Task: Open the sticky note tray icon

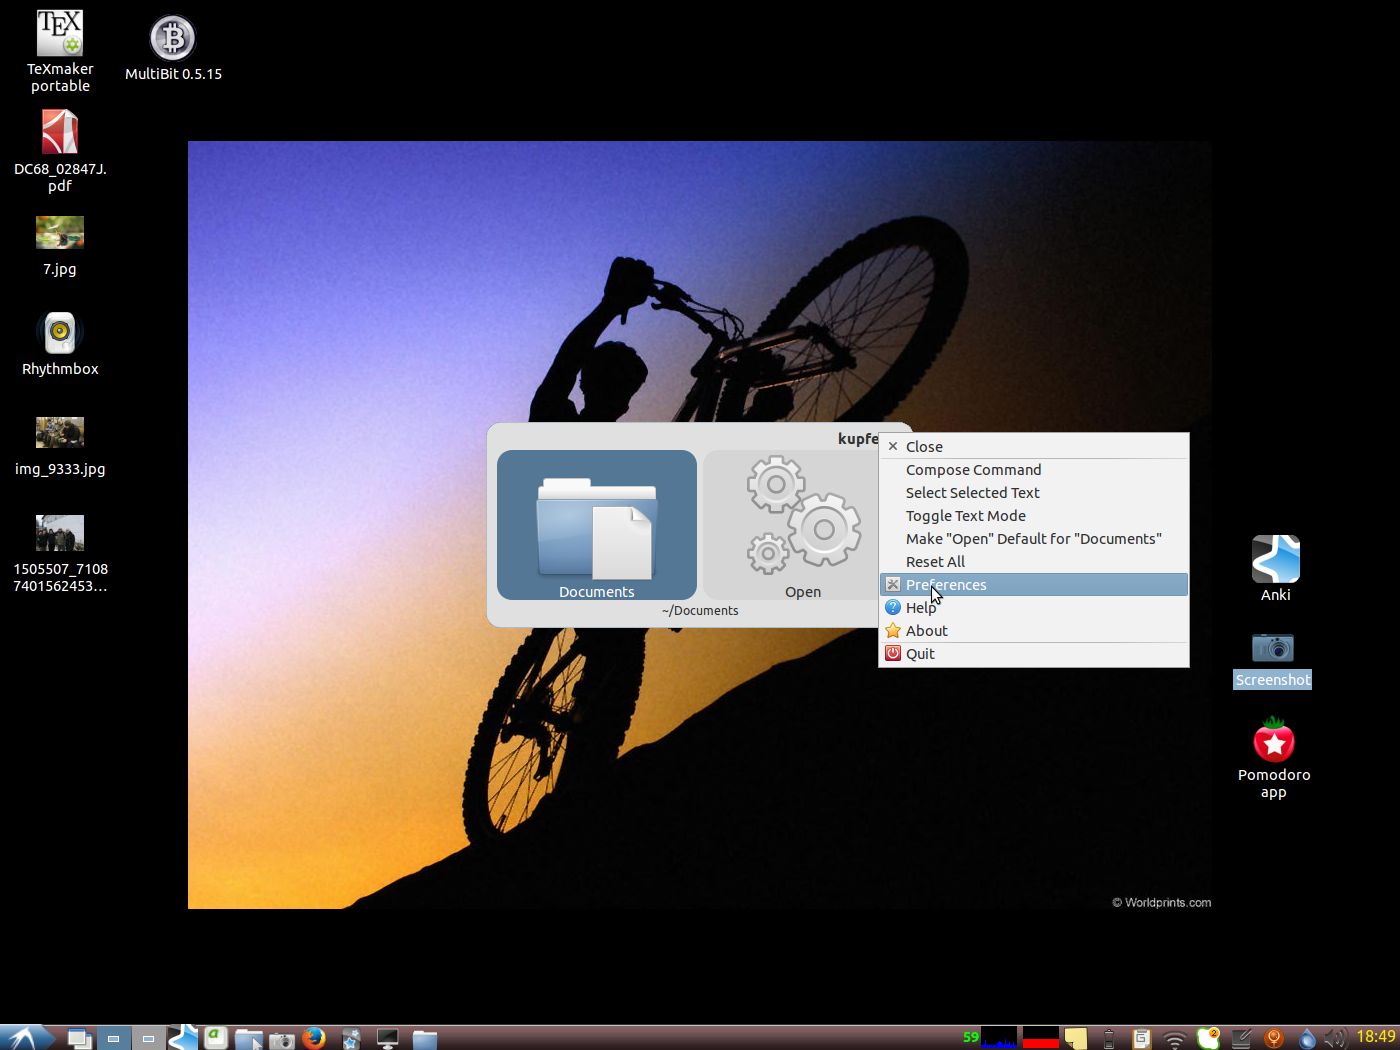Action: click(1075, 1038)
